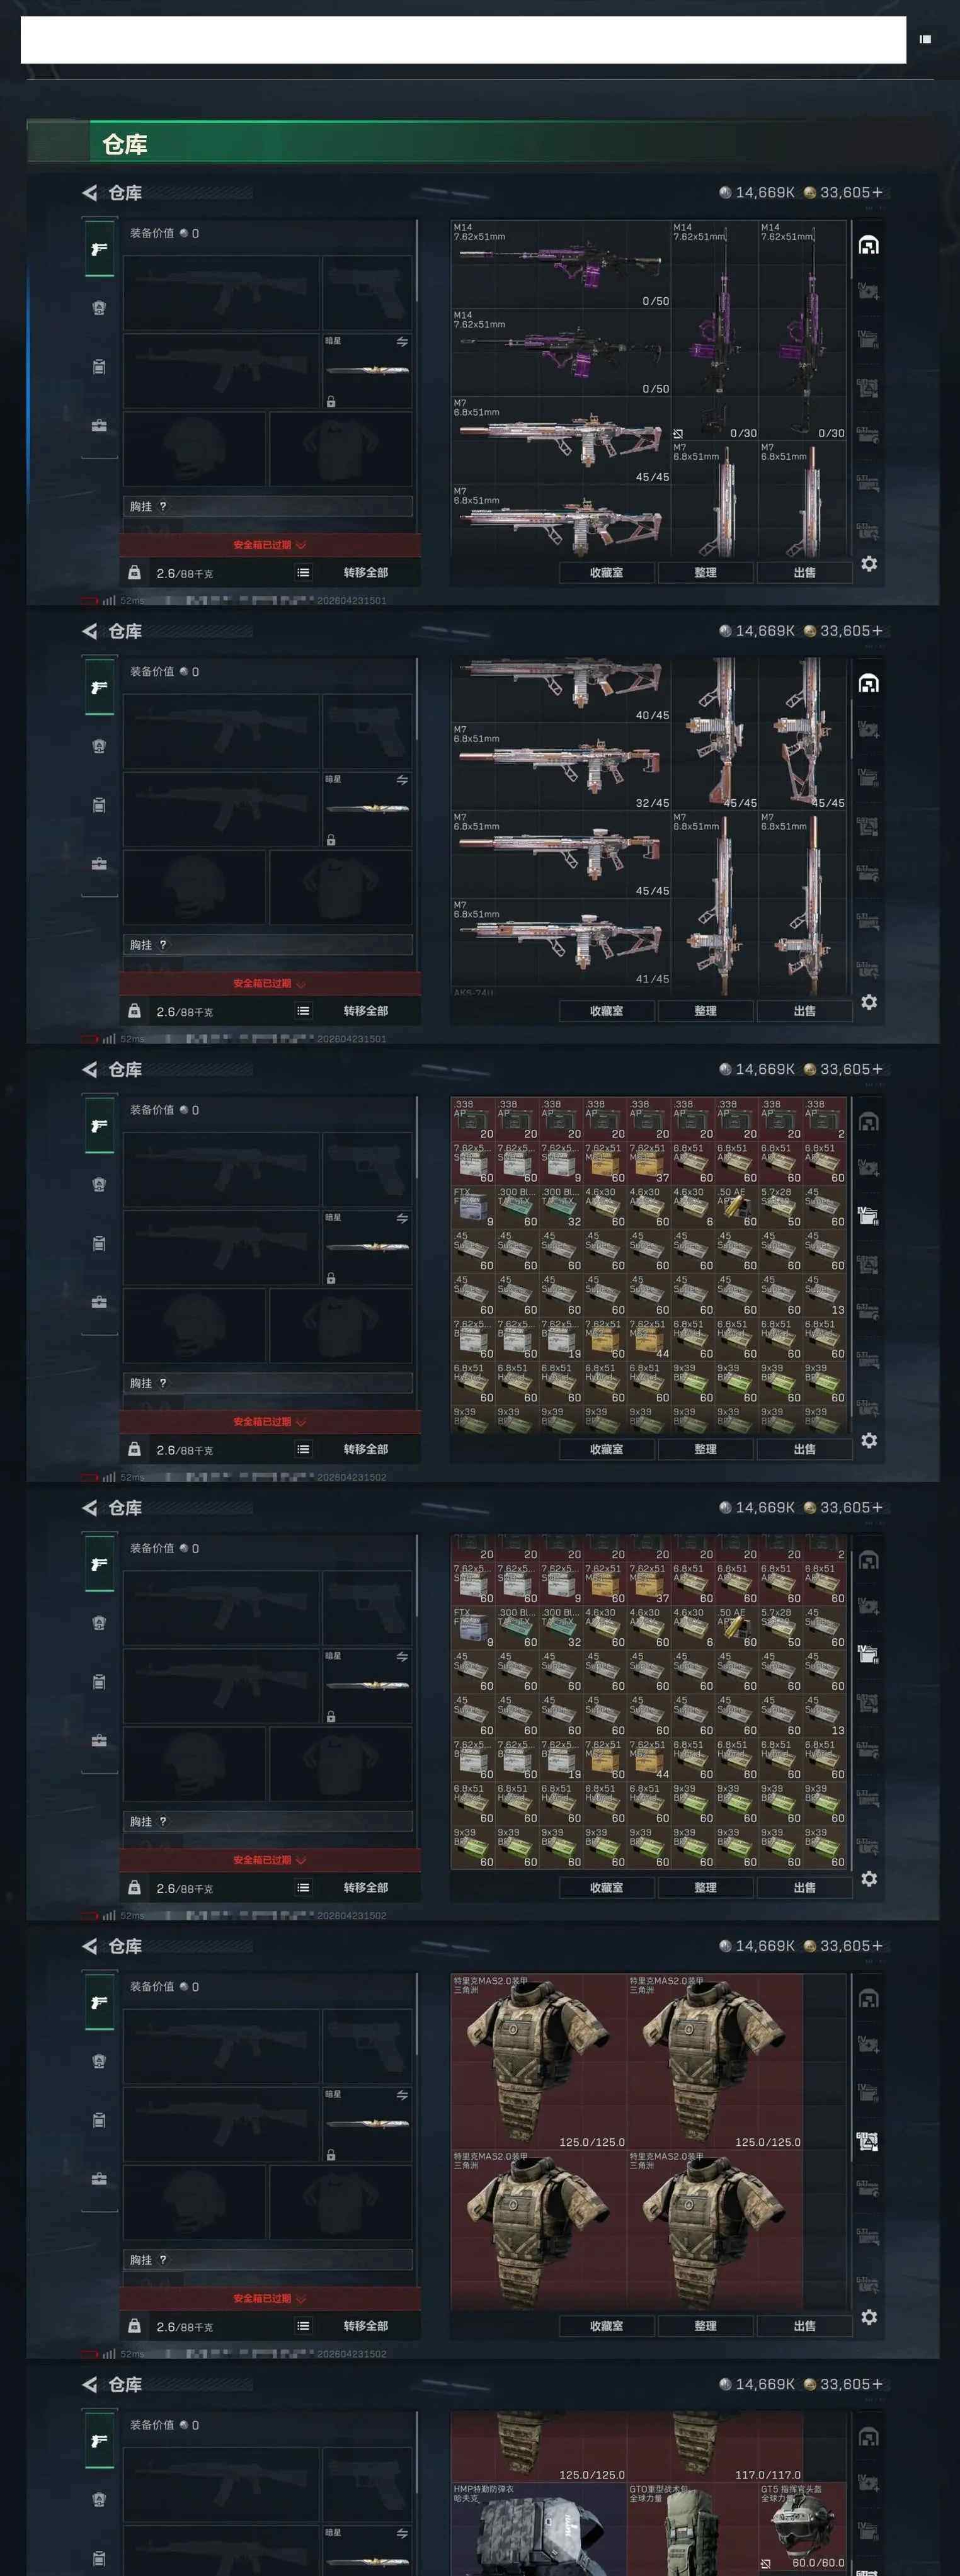
Task: Open the settings gear beside the M14 rifle list
Action: point(869,564)
